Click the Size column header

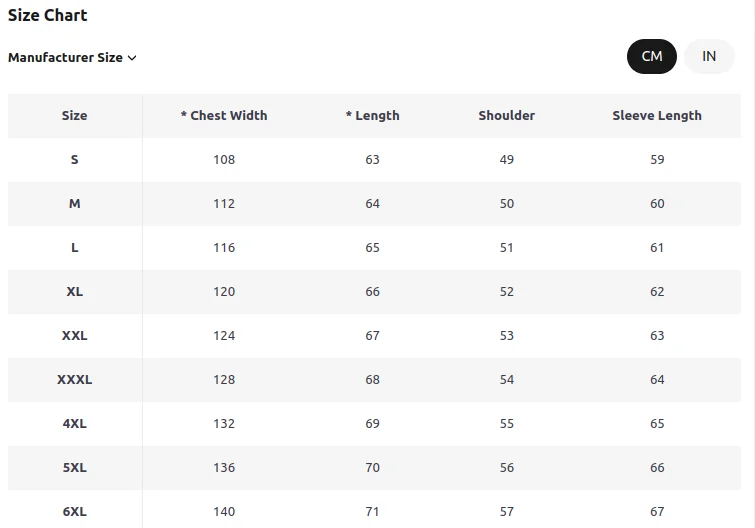(75, 116)
